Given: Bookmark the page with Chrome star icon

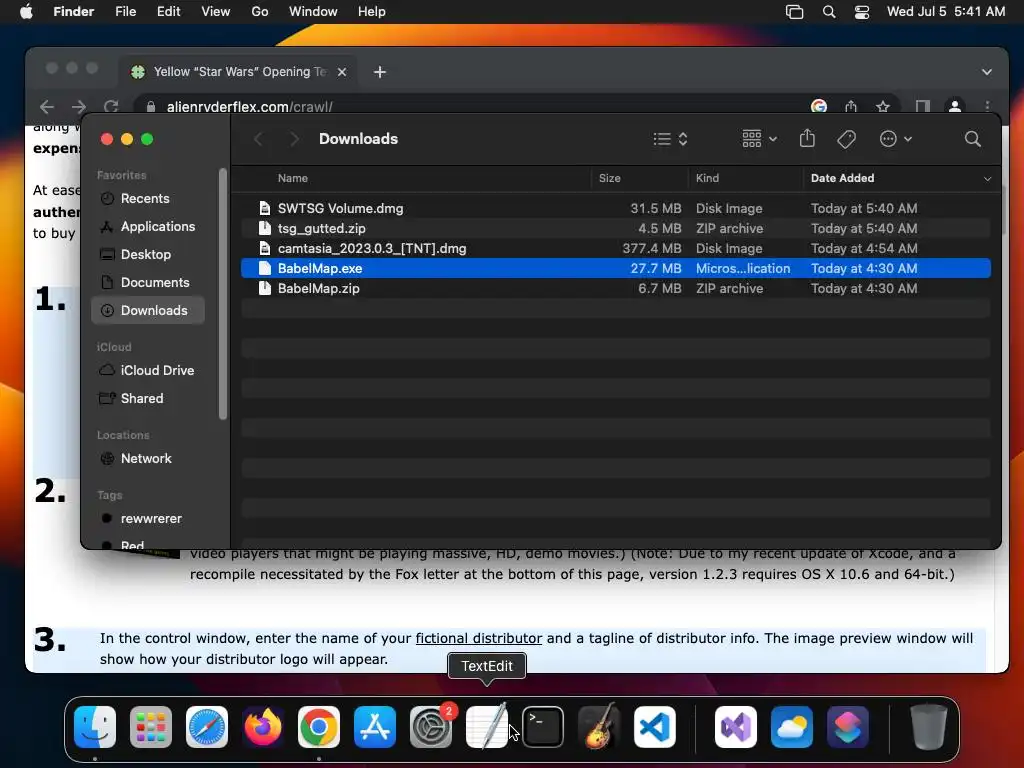Looking at the screenshot, I should 883,106.
